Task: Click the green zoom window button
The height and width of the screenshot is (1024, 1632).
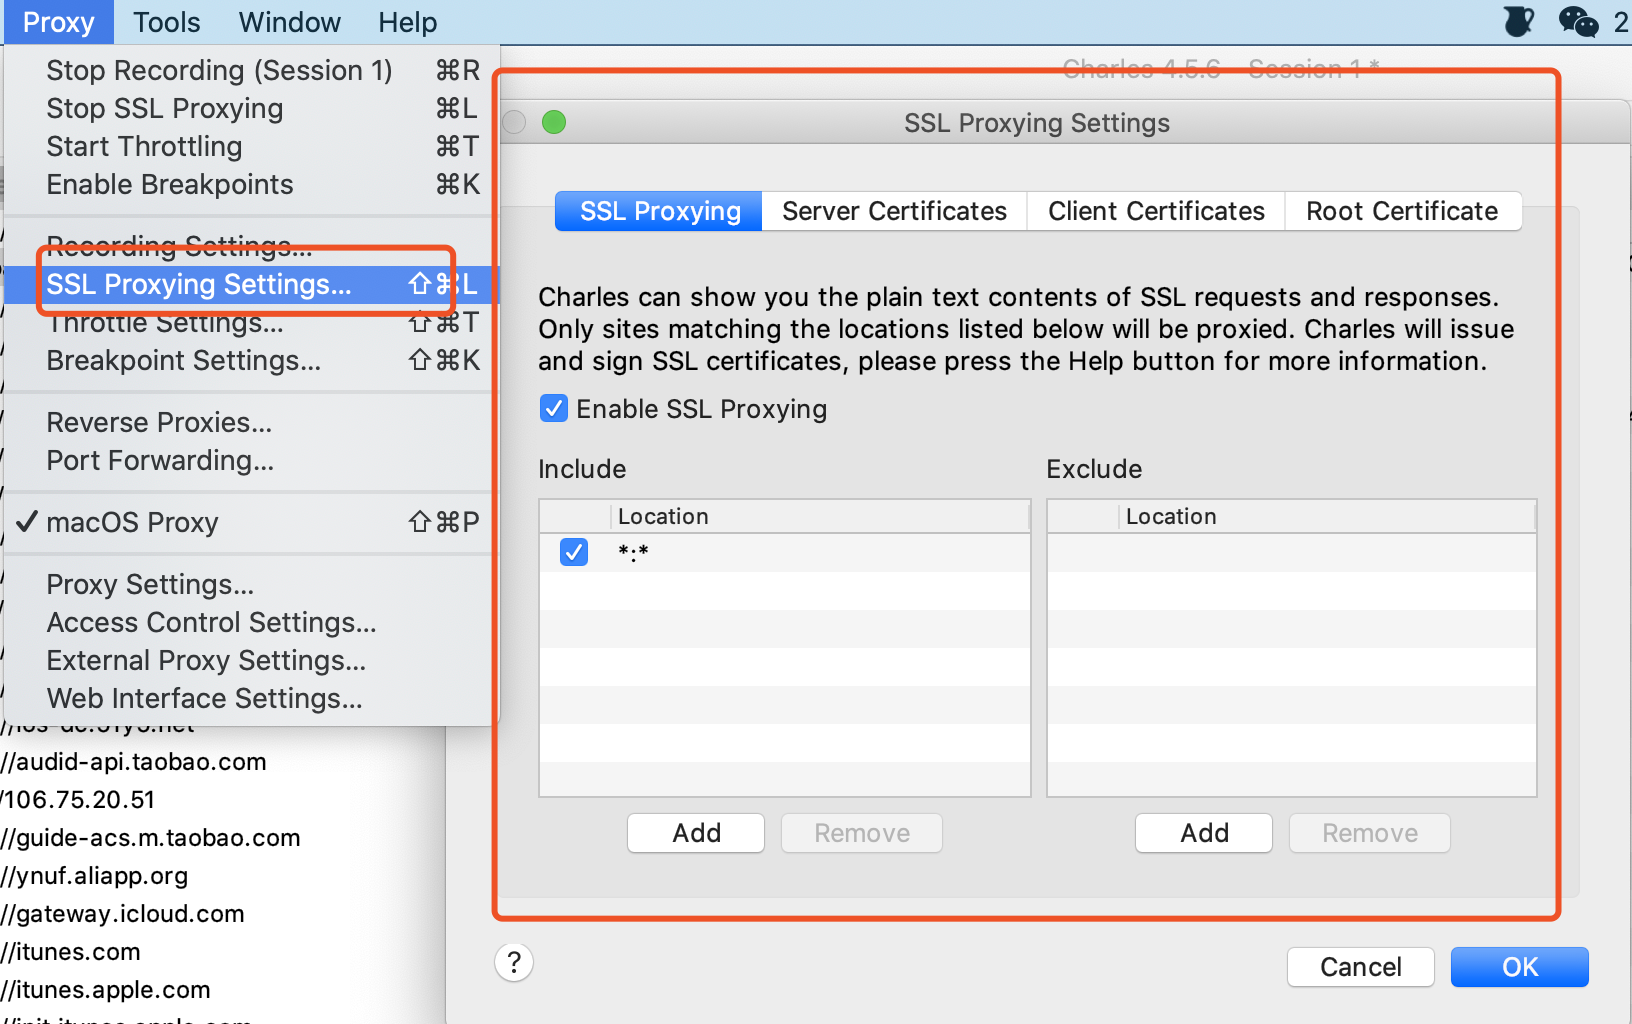Action: (554, 122)
